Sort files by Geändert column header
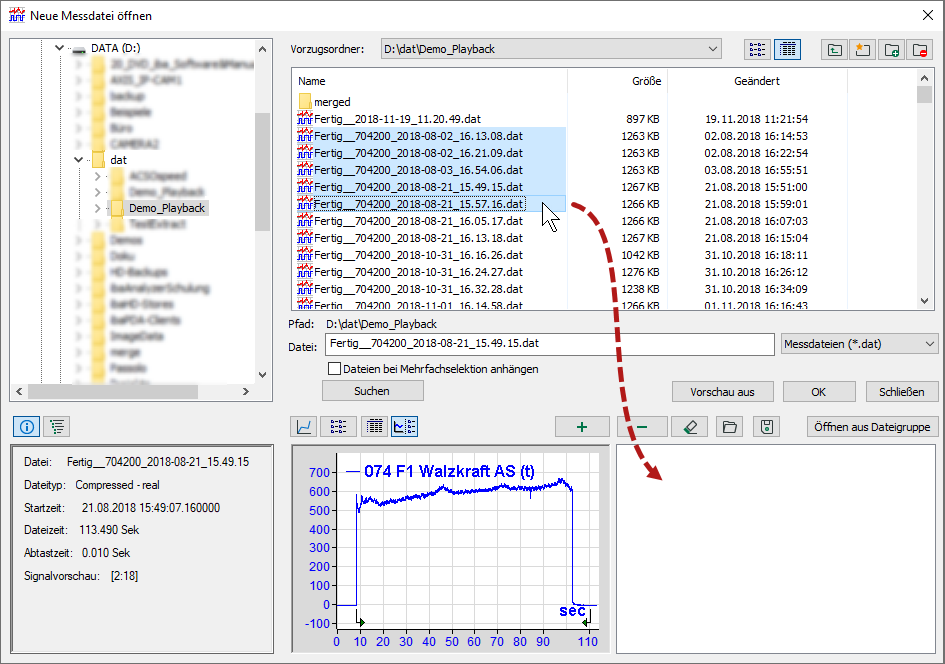Viewport: 945px width, 664px height. 757,81
